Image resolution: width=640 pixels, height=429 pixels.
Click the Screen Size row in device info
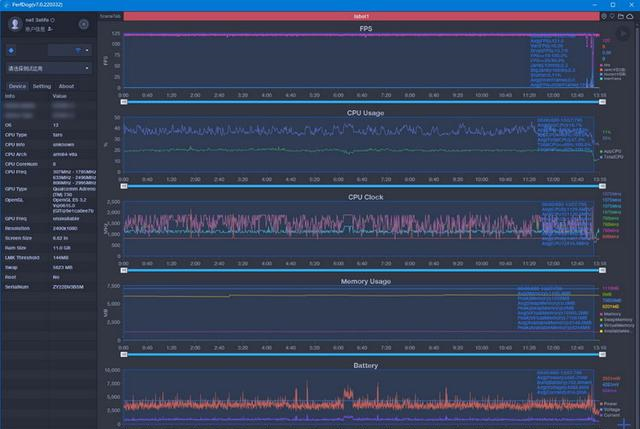click(x=49, y=238)
